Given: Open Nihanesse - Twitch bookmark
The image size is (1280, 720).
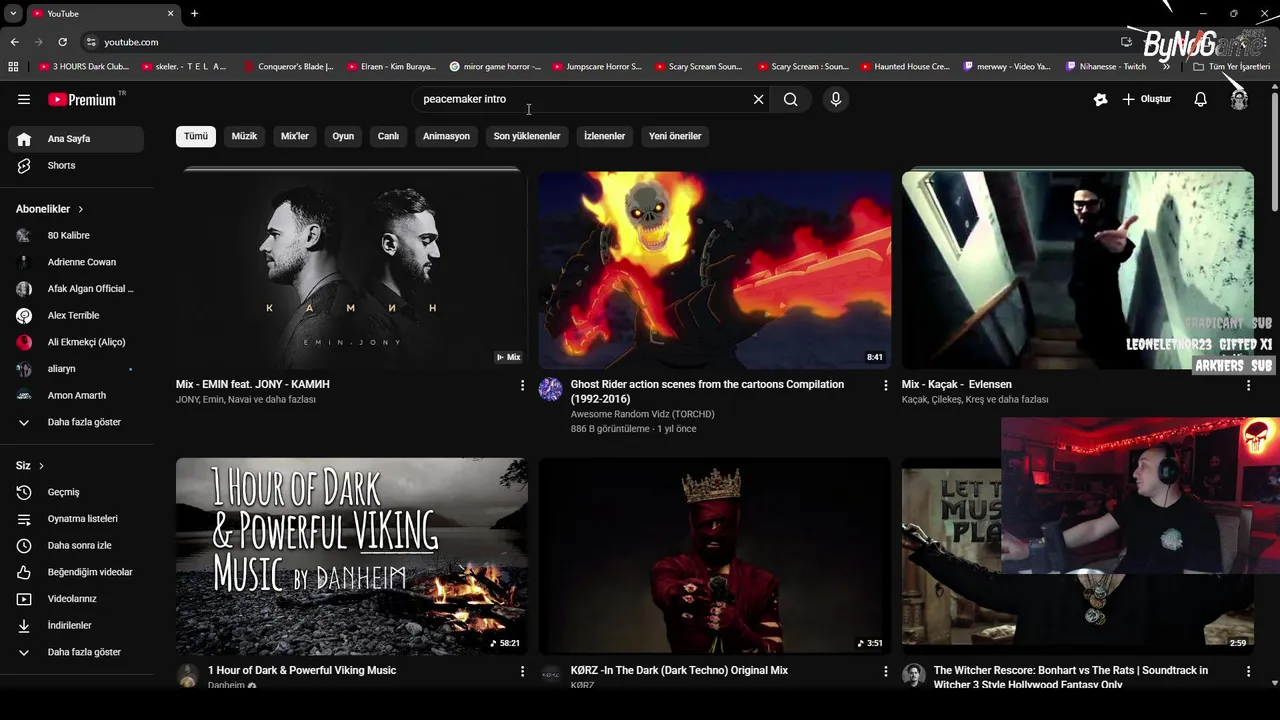Looking at the screenshot, I should coord(1106,67).
